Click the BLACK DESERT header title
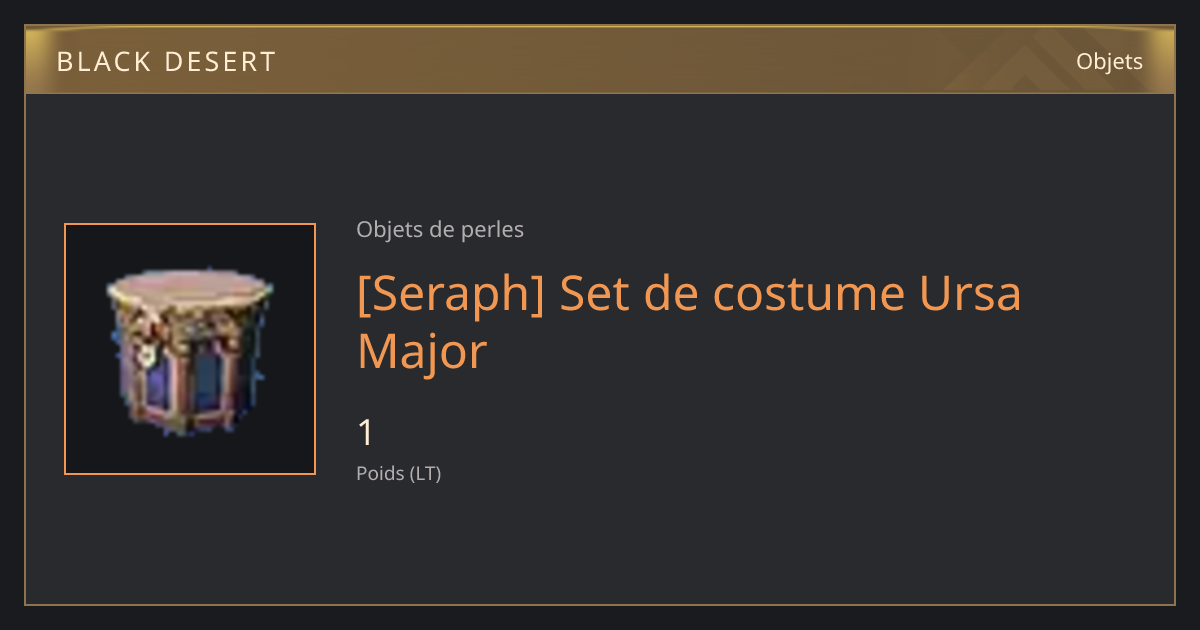Screen dimensions: 1200x630 click(x=166, y=62)
